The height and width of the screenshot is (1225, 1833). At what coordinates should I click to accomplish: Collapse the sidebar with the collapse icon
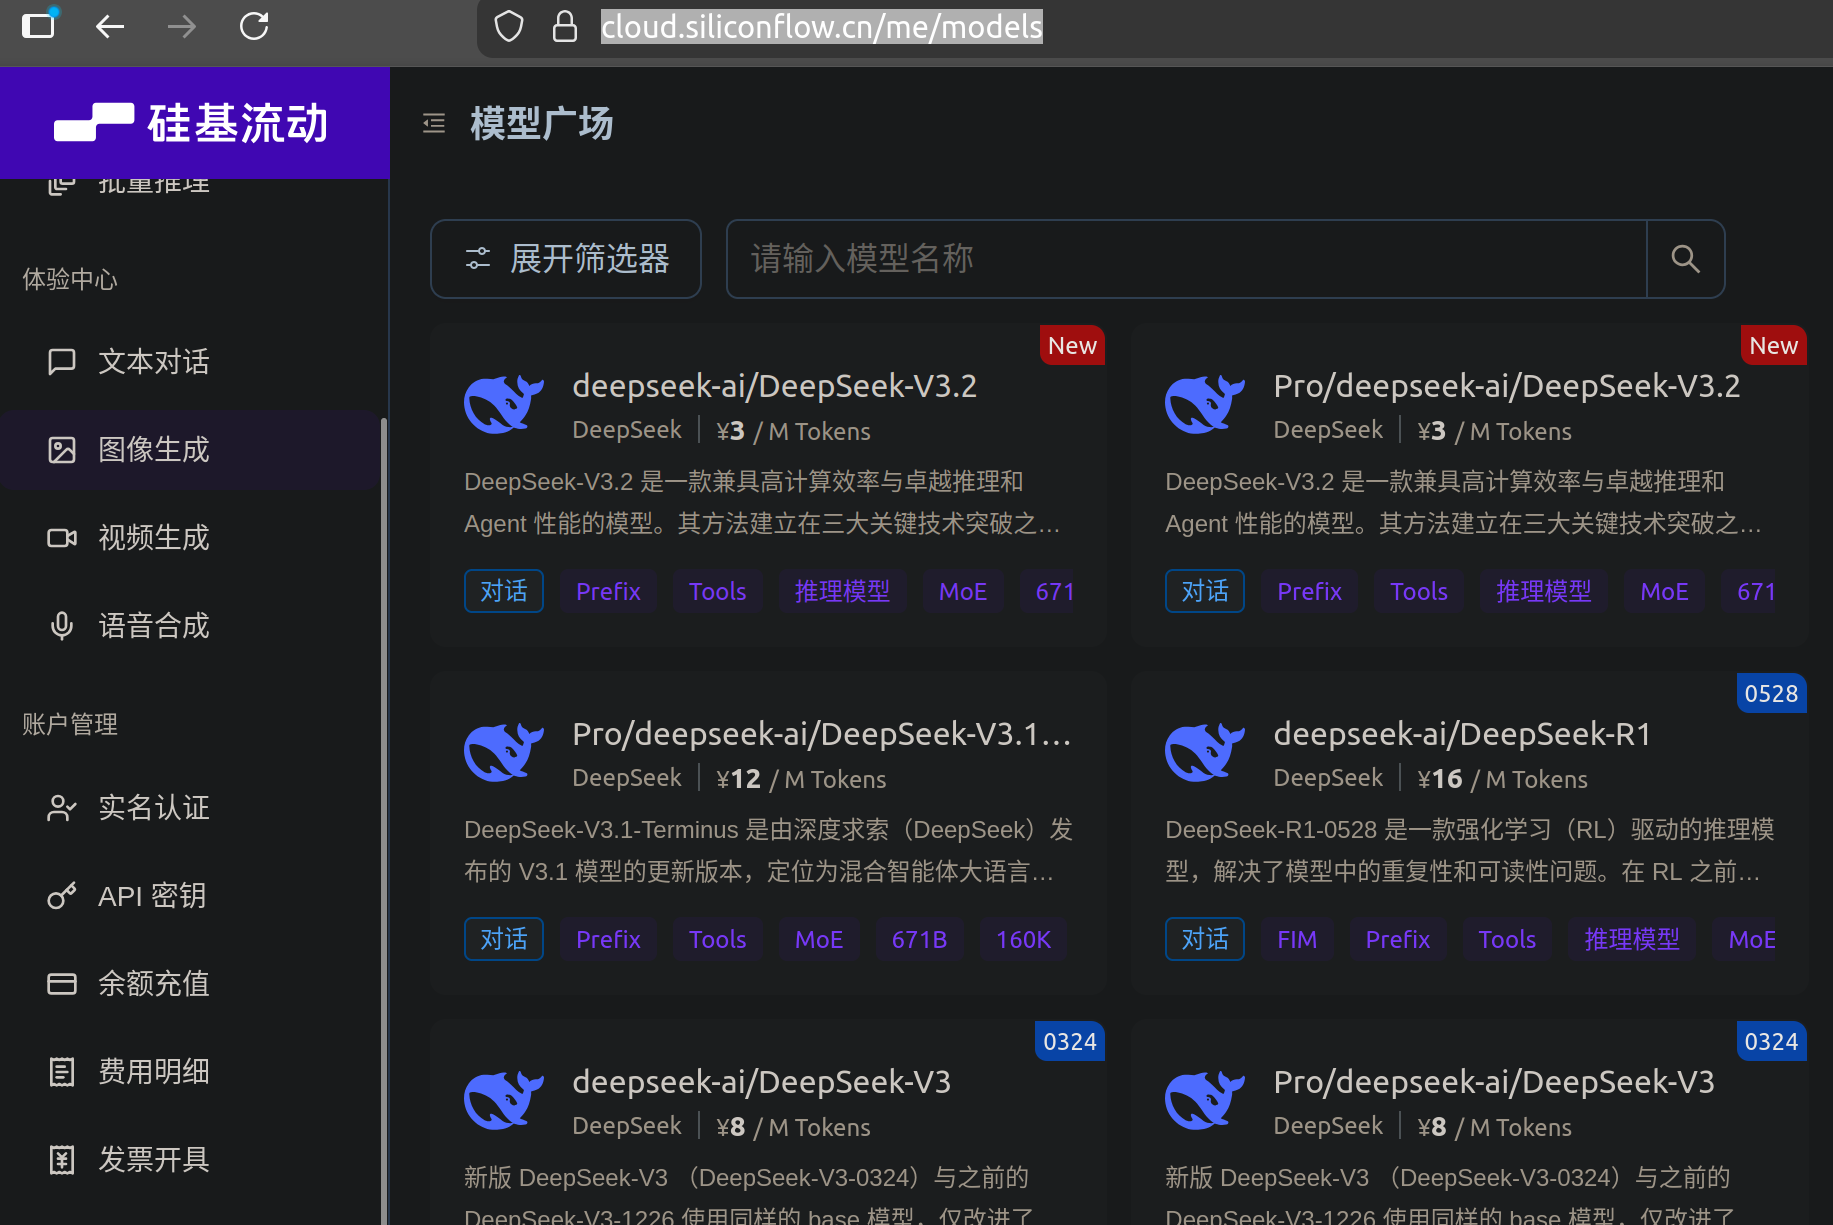point(433,123)
